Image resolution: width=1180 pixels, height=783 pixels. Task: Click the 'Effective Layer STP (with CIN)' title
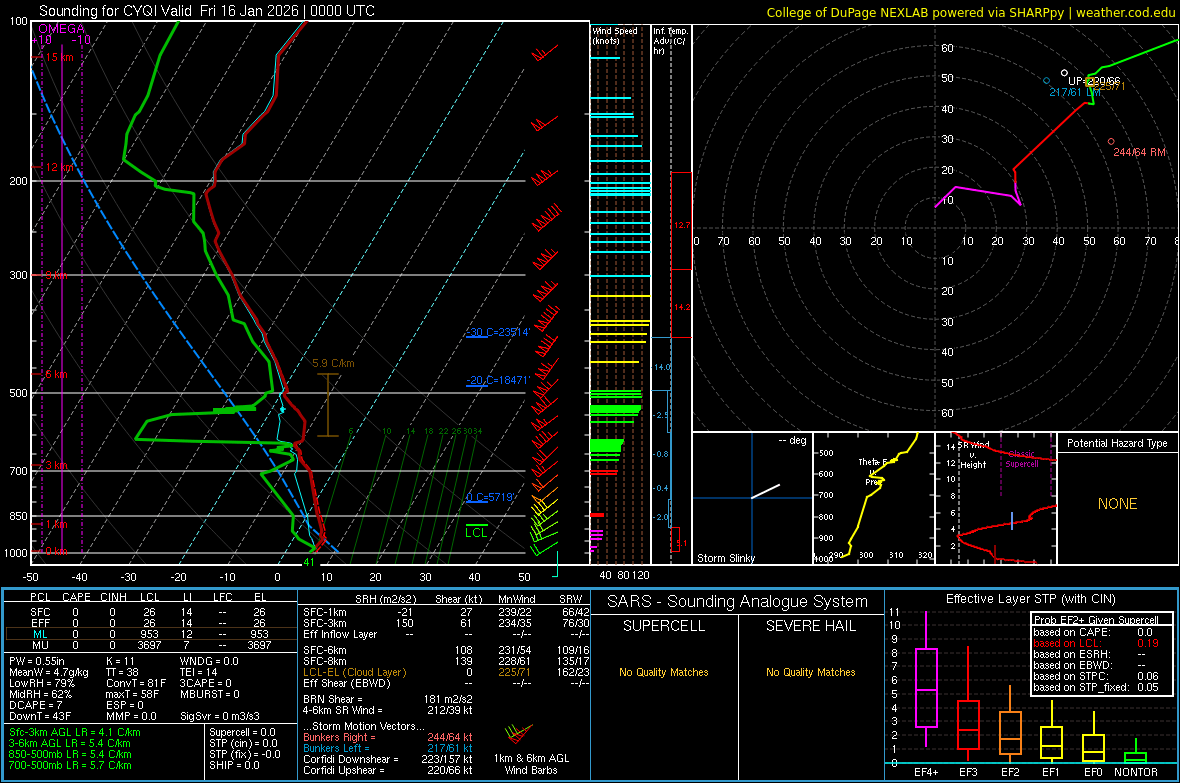[1030, 599]
